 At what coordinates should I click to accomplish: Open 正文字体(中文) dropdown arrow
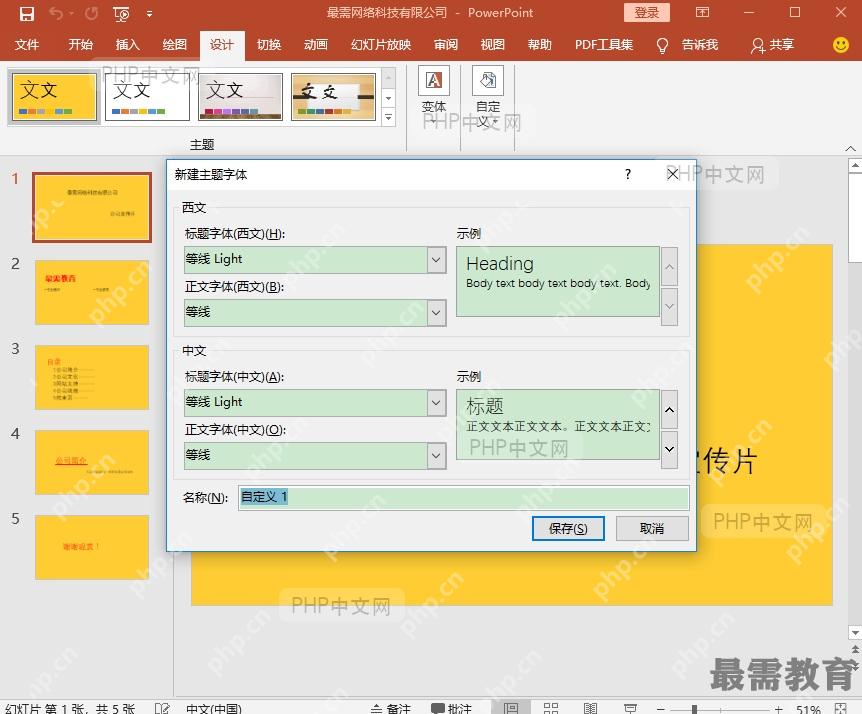[x=436, y=455]
